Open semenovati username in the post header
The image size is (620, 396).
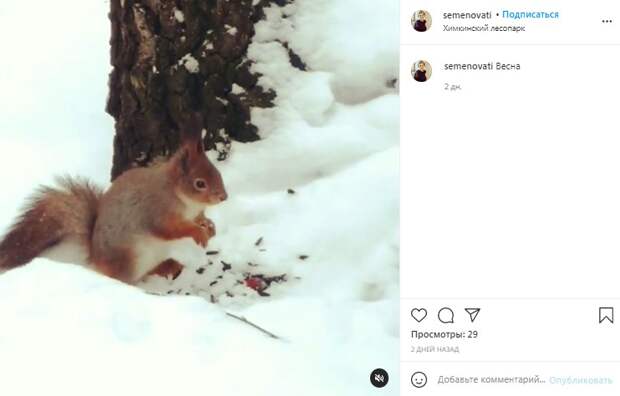coord(467,15)
